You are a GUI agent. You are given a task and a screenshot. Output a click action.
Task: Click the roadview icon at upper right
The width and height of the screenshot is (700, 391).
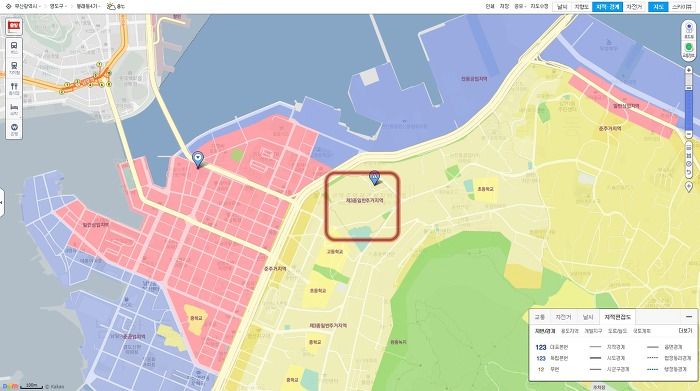coord(689,29)
